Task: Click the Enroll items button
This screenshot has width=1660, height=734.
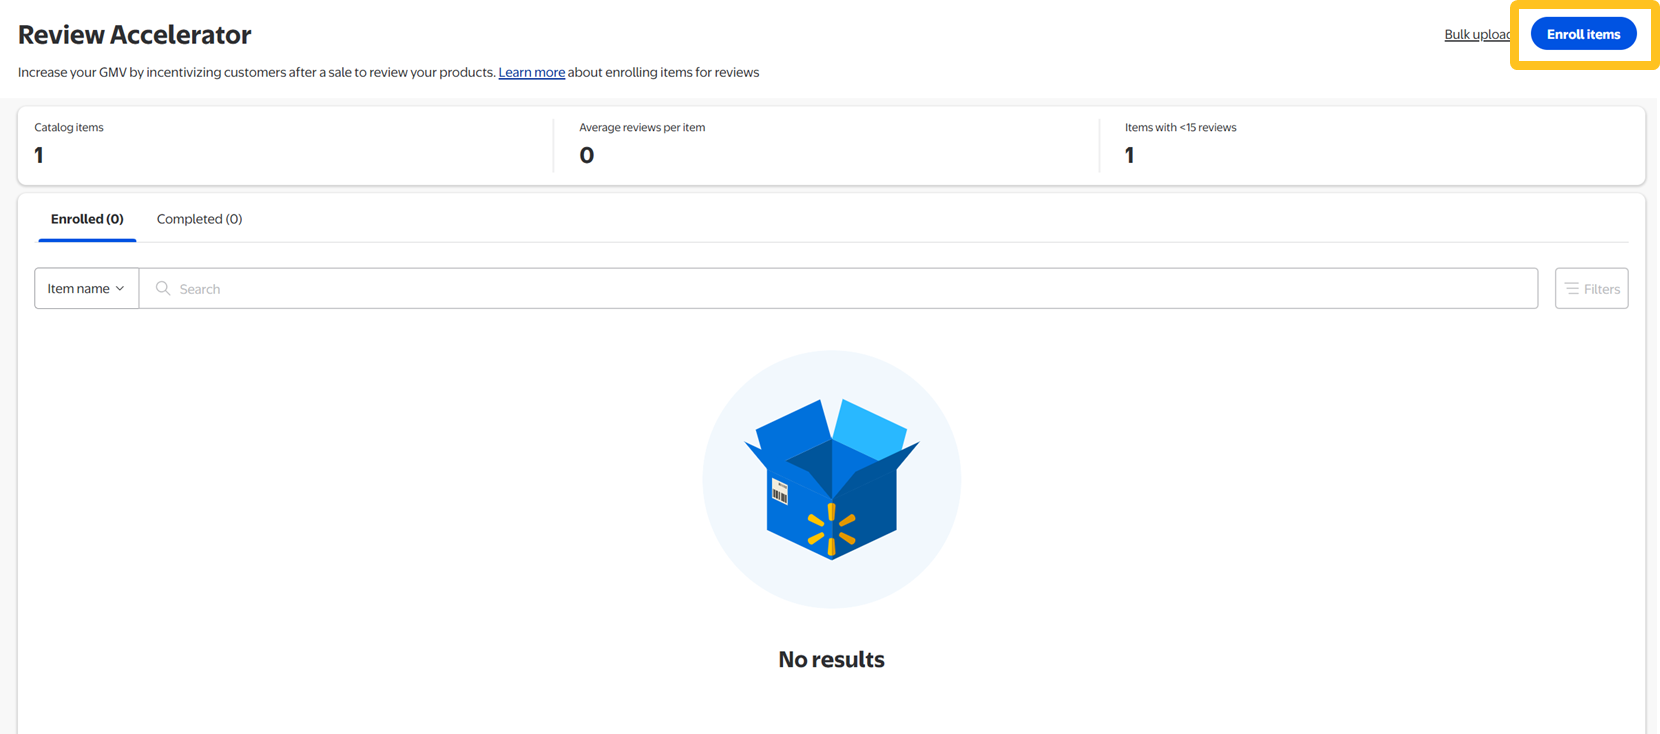Action: pos(1583,34)
